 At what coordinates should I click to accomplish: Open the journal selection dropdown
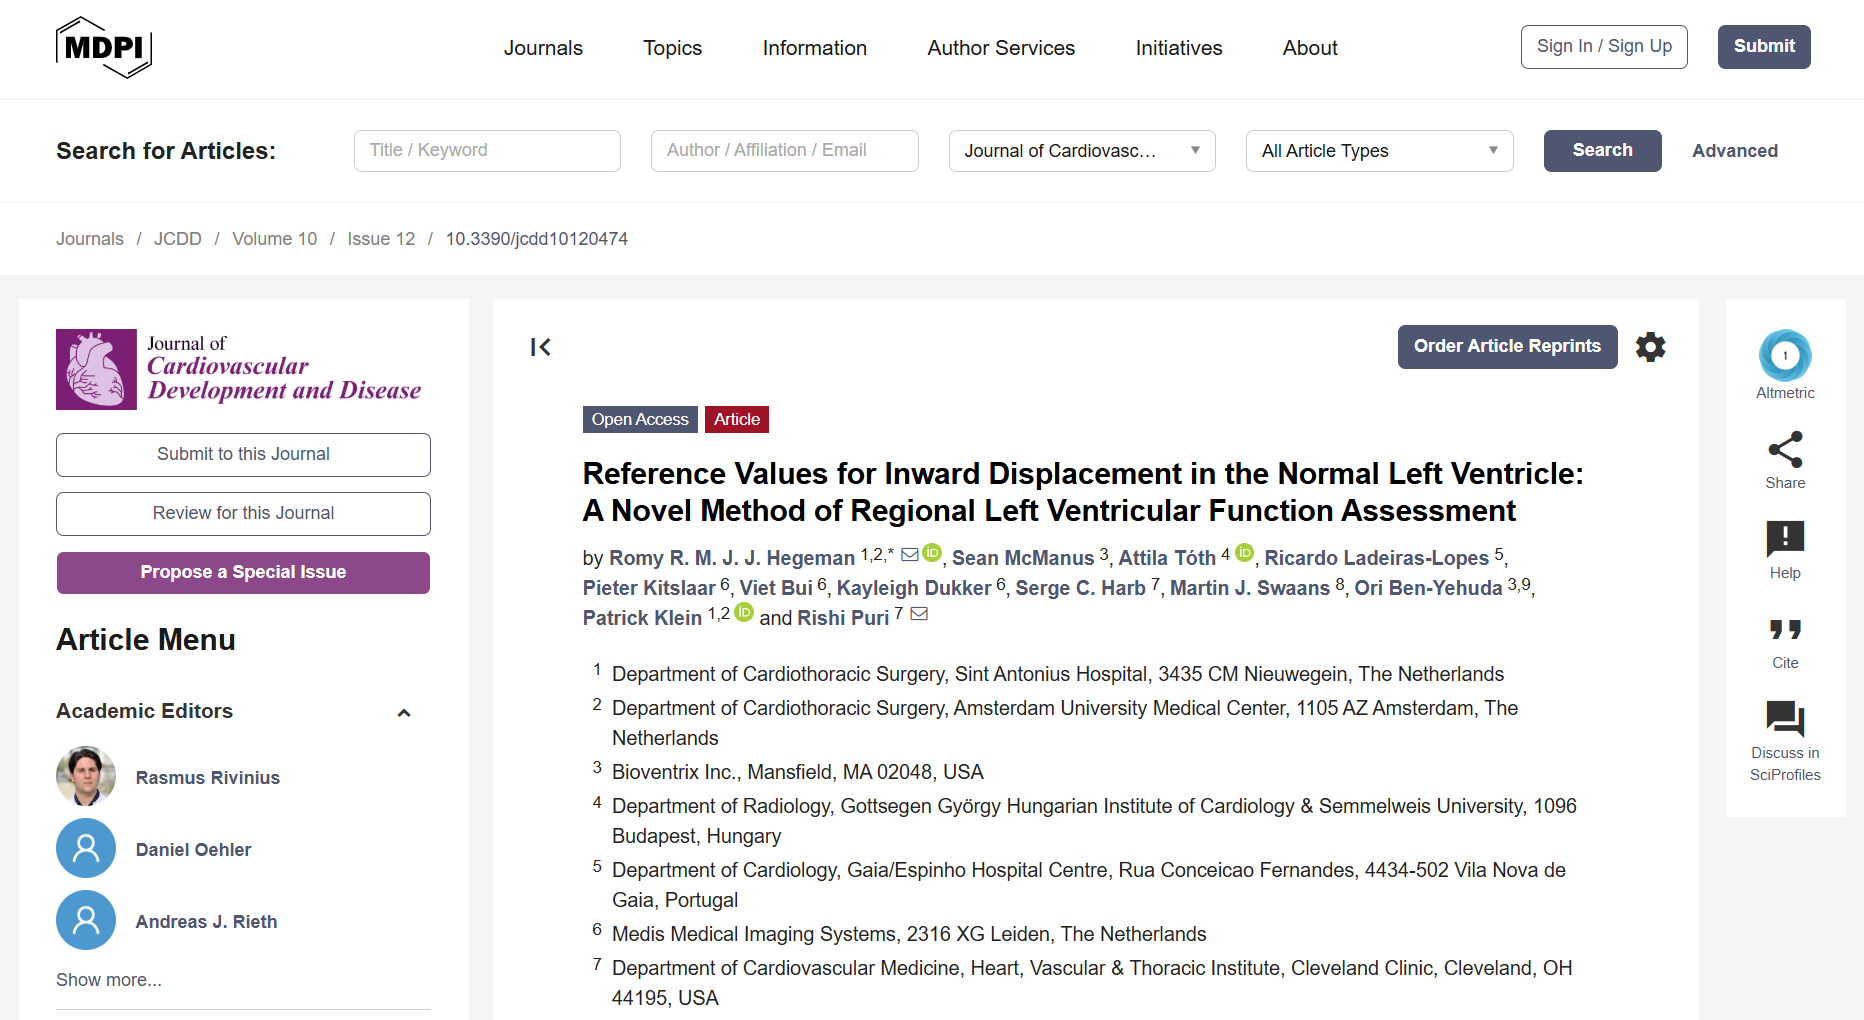point(1081,151)
